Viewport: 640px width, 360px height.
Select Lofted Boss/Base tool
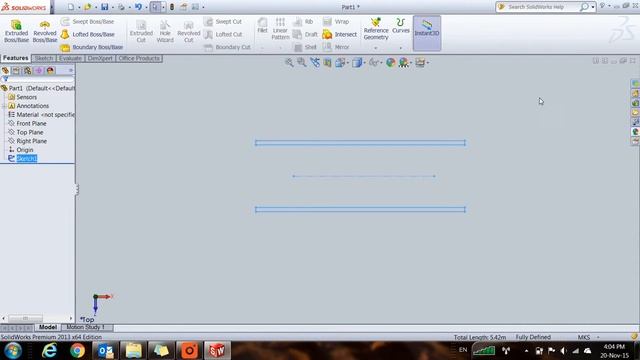(x=88, y=34)
